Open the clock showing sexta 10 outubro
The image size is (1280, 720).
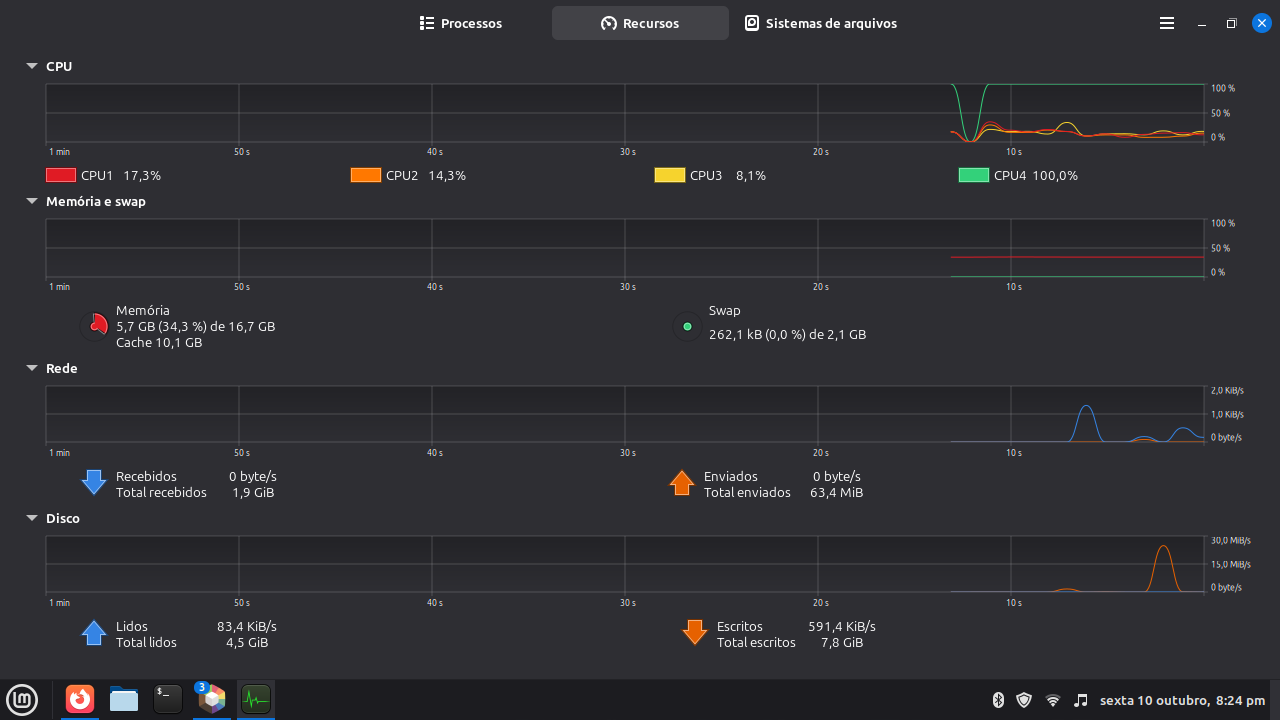coord(1182,700)
